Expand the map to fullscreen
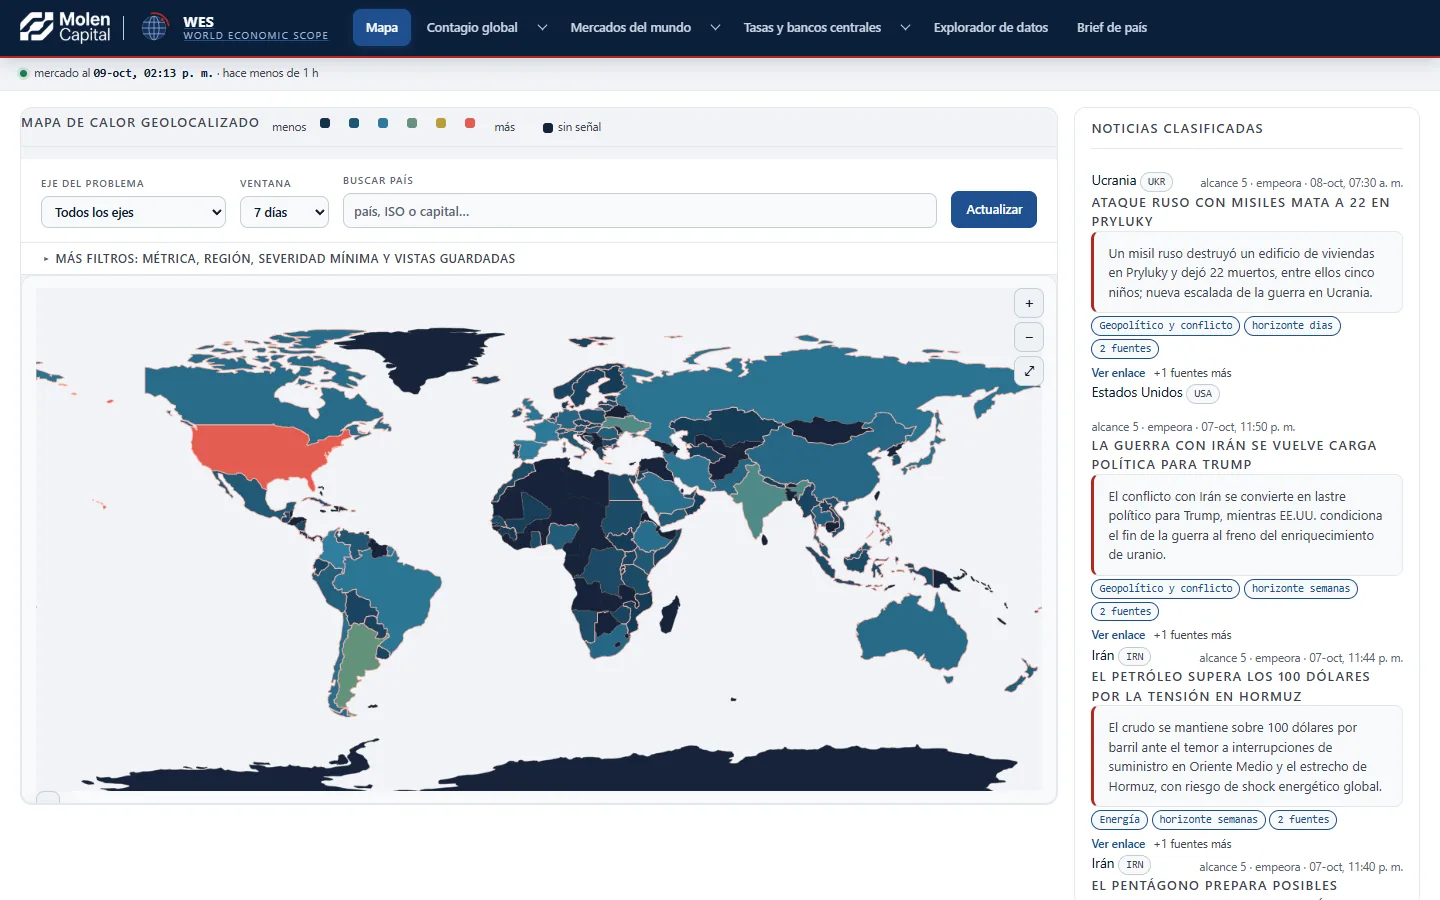The image size is (1440, 900). 1029,371
